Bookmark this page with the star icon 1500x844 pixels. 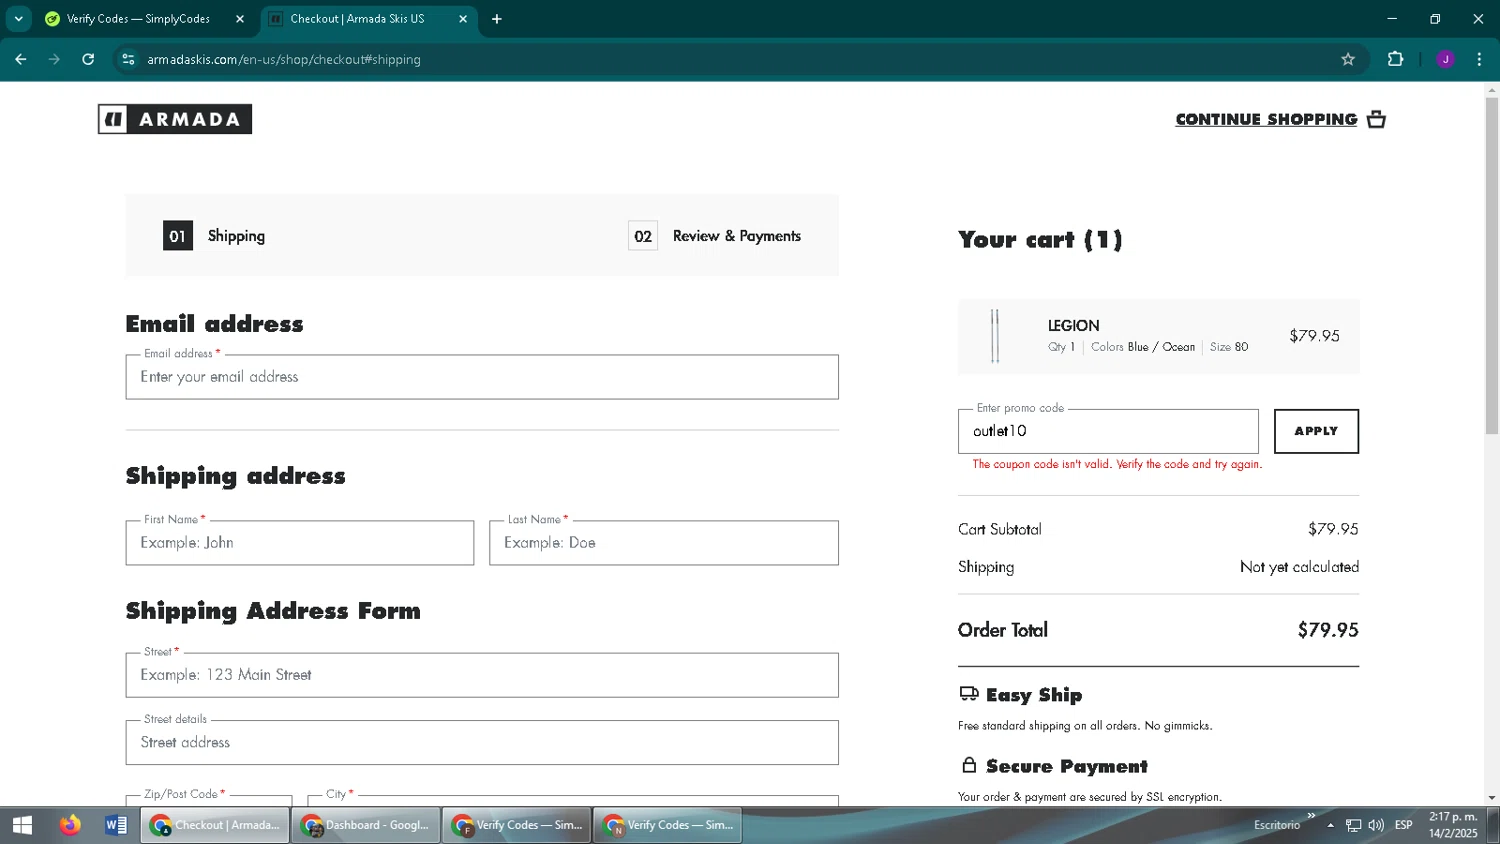click(x=1348, y=59)
